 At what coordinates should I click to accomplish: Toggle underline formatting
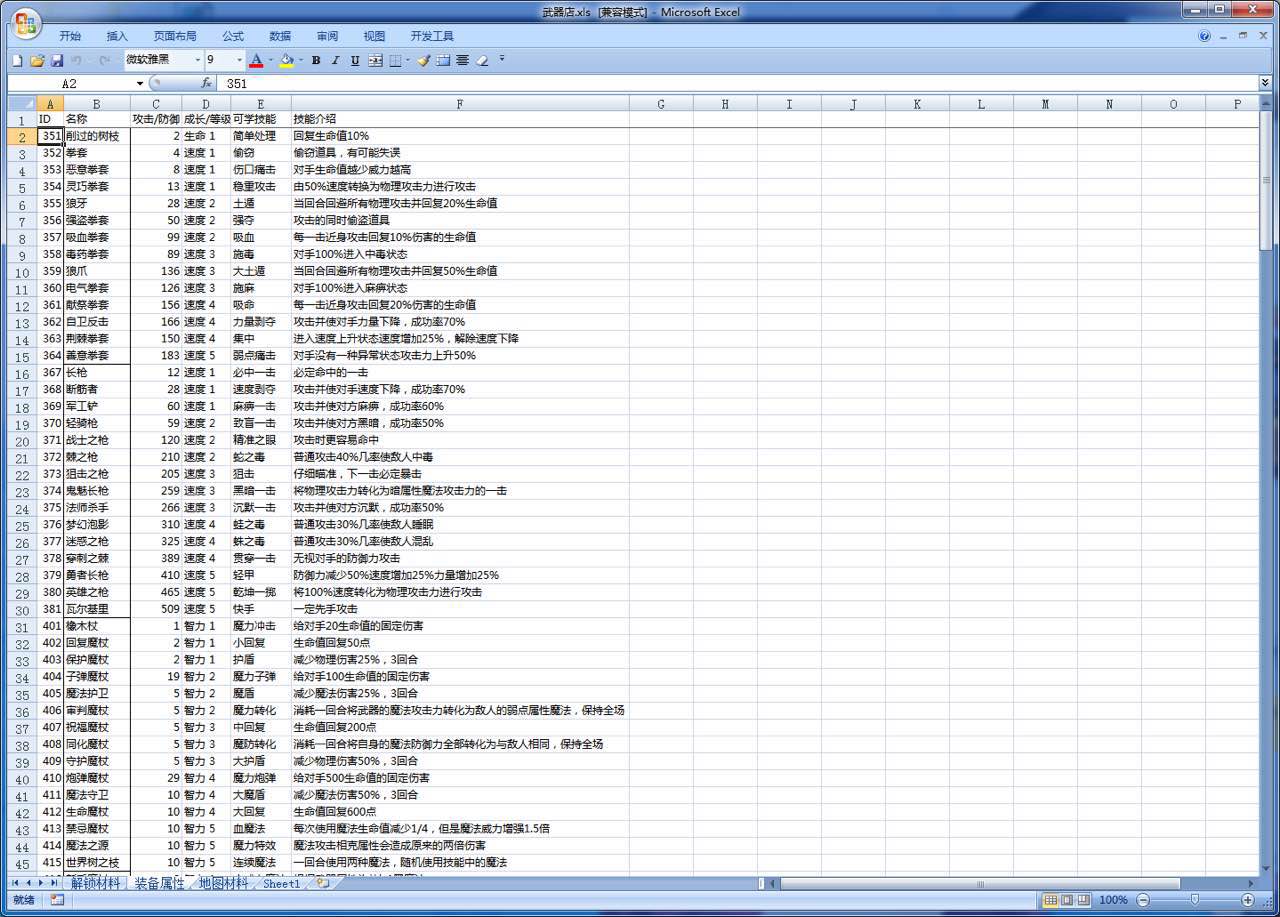[355, 61]
